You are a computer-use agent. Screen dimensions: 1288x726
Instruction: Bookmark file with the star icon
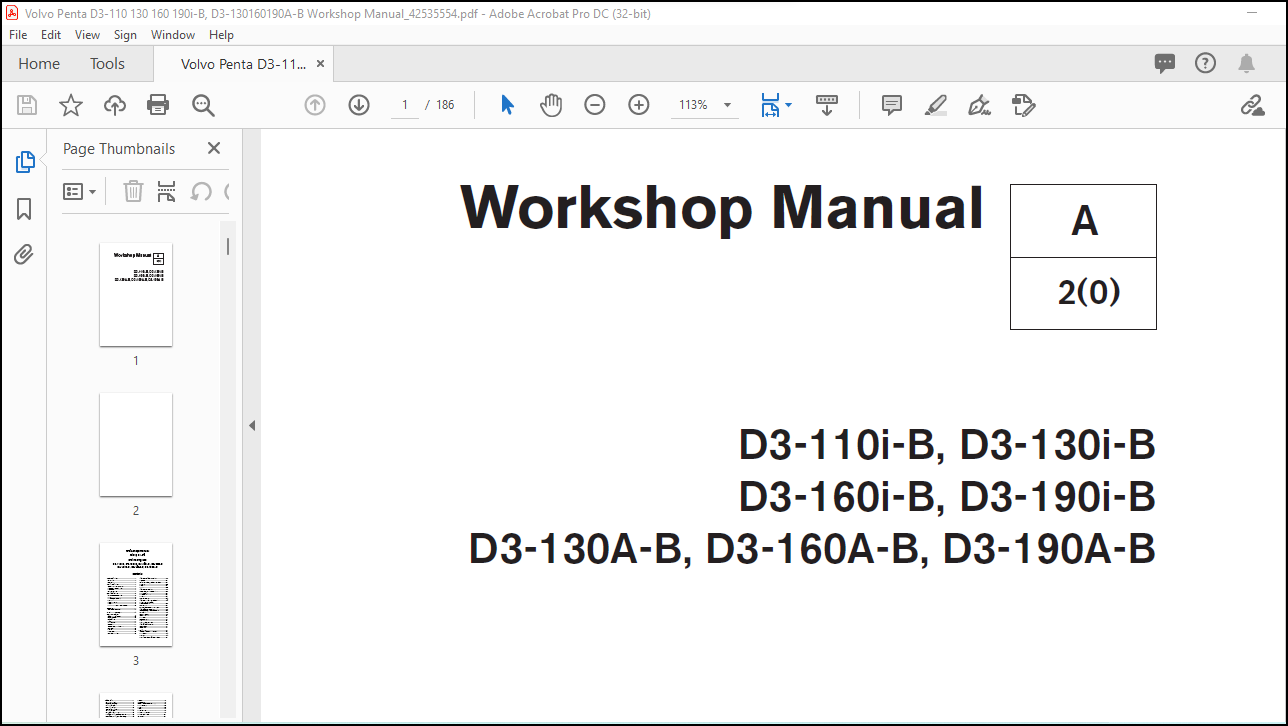[x=71, y=105]
